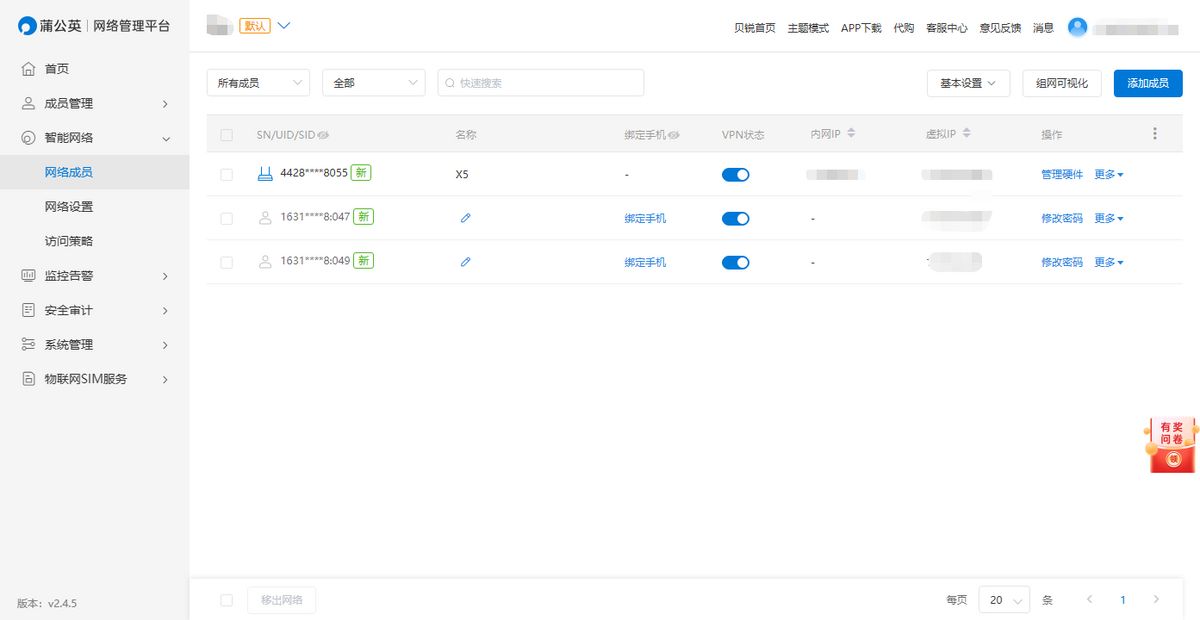Viewport: 1200px width, 620px height.
Task: Open 更多 menu for 1631****8:047 row
Action: [x=1108, y=219]
